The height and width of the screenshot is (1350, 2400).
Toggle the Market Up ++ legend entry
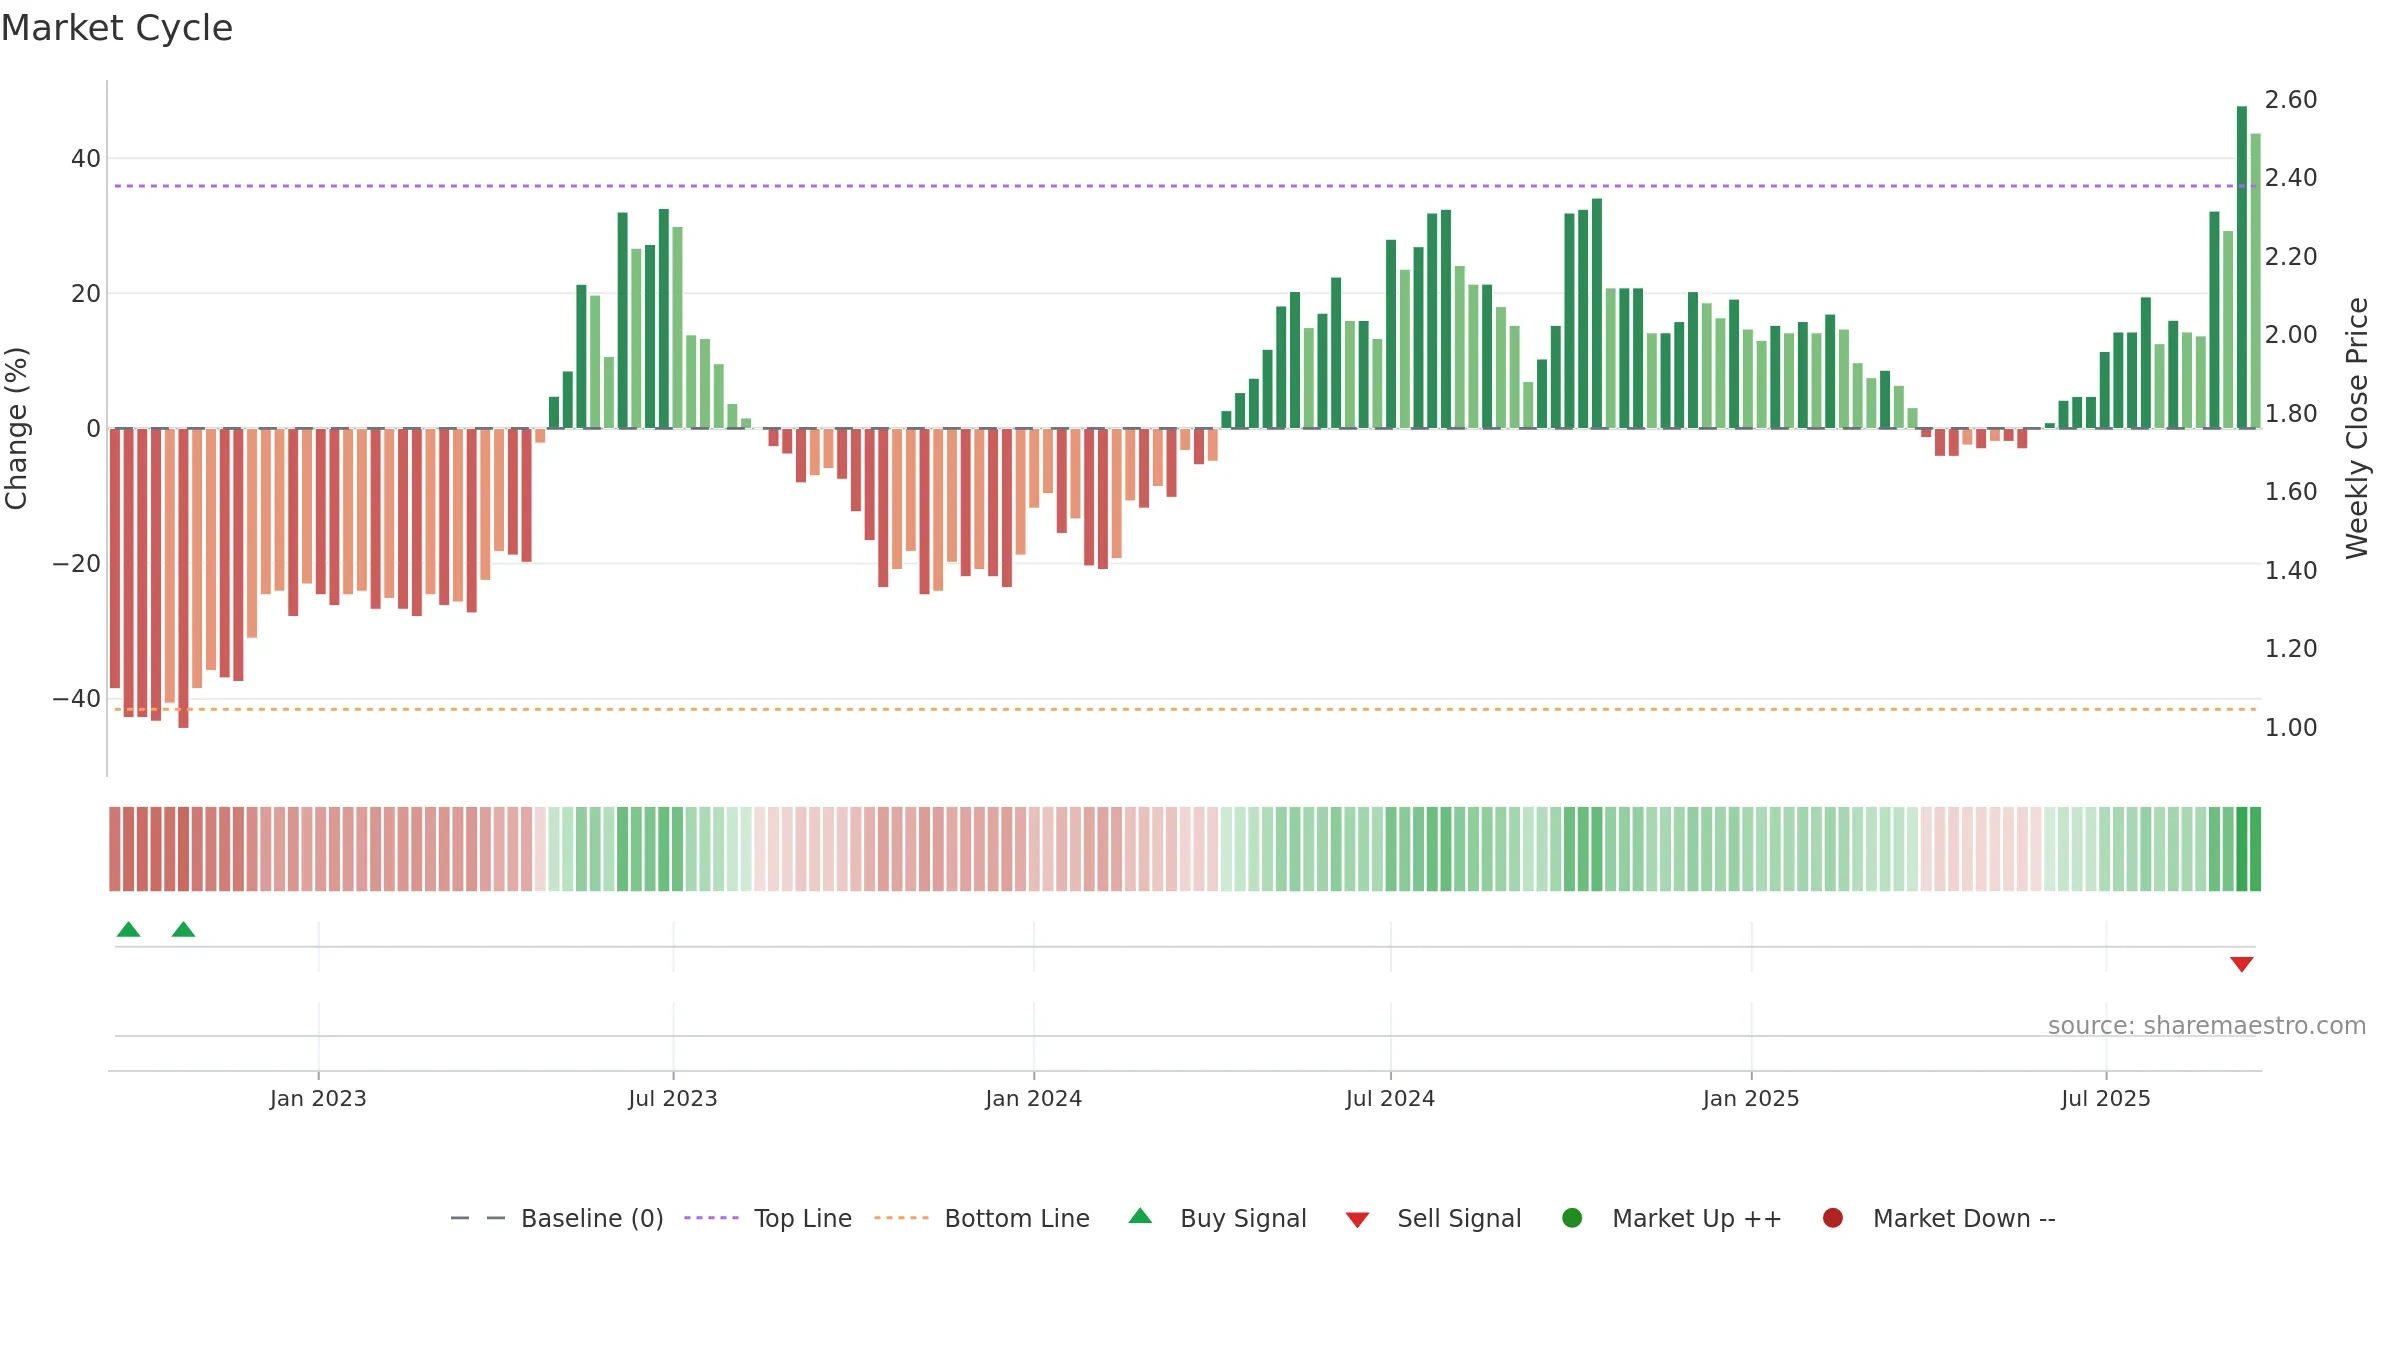pyautogui.click(x=1671, y=1218)
